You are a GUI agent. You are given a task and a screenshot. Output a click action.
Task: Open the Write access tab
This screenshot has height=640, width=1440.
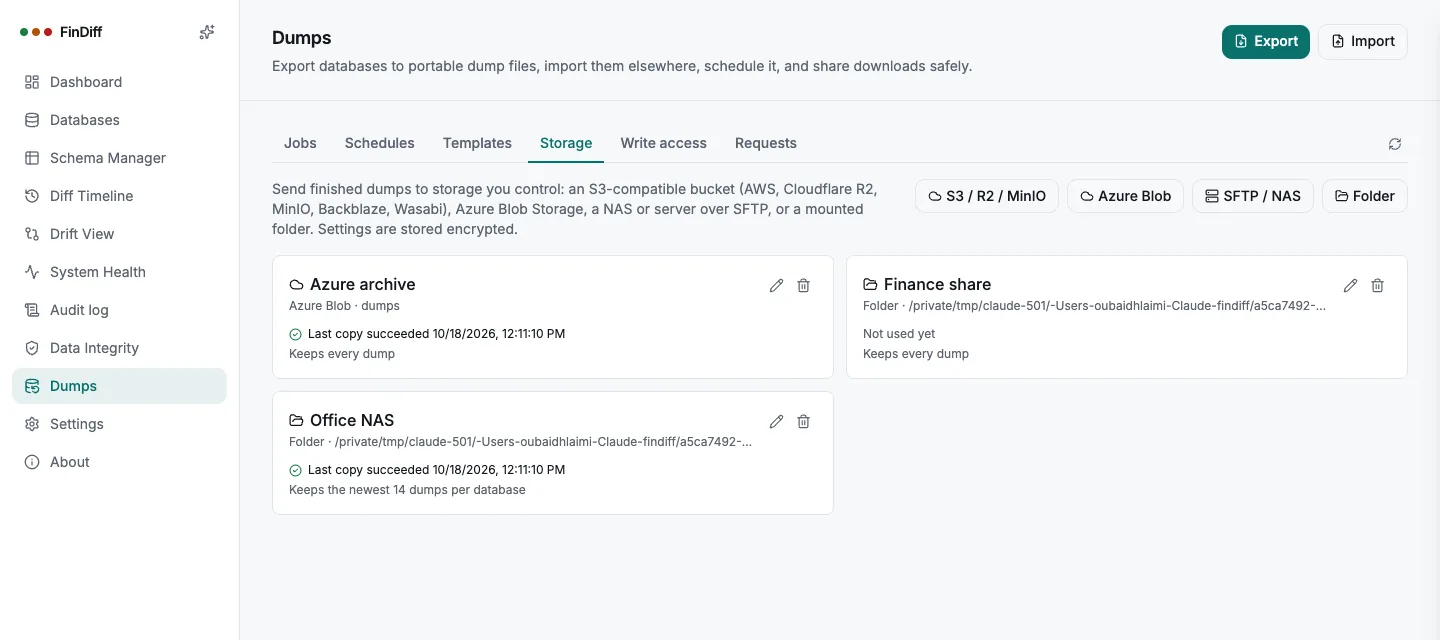663,143
